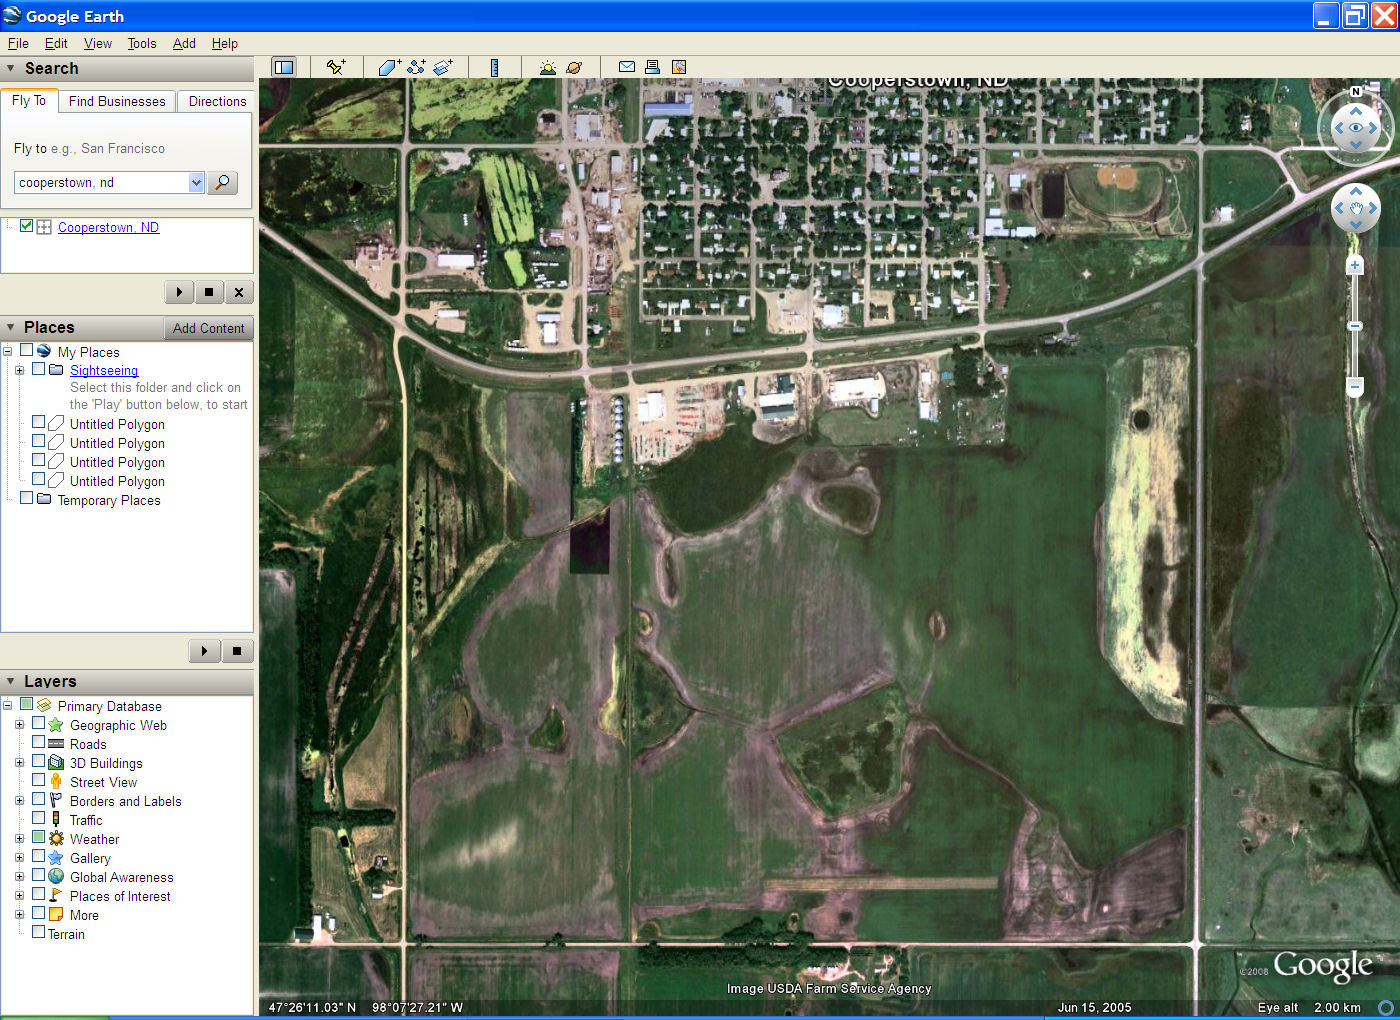
Task: Expand the Global Awareness layer node
Action: pyautogui.click(x=19, y=877)
